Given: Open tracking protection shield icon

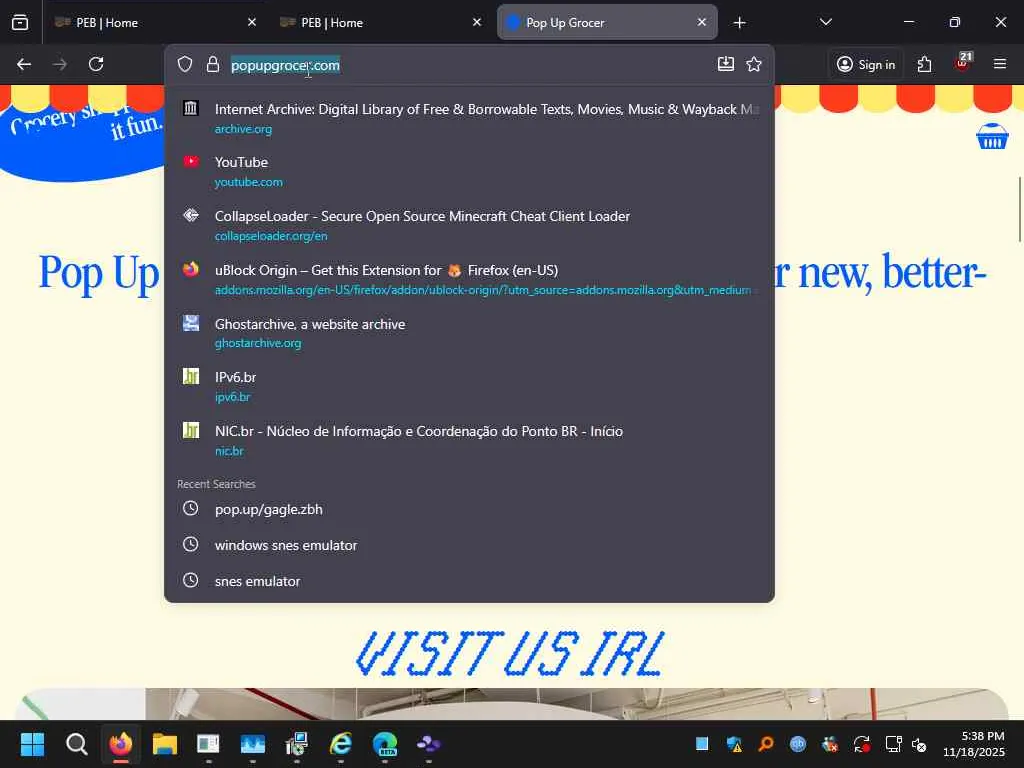Looking at the screenshot, I should (x=185, y=64).
